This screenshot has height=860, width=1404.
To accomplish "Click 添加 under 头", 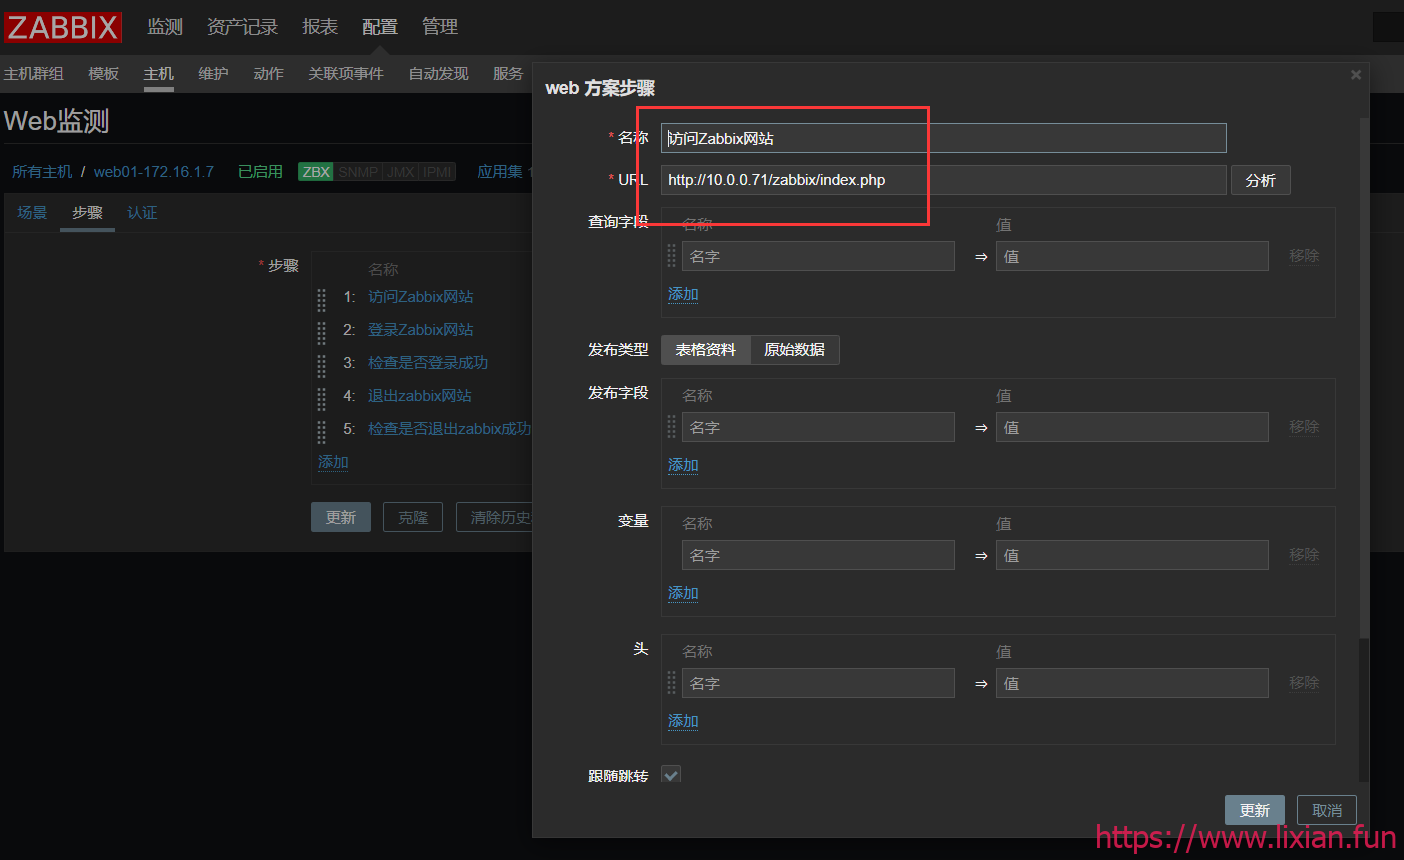I will [x=683, y=721].
